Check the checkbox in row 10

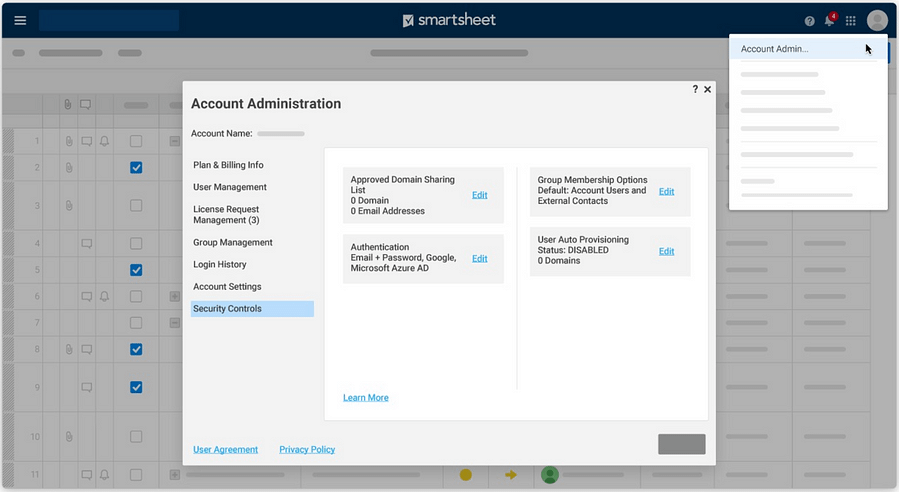(136, 437)
